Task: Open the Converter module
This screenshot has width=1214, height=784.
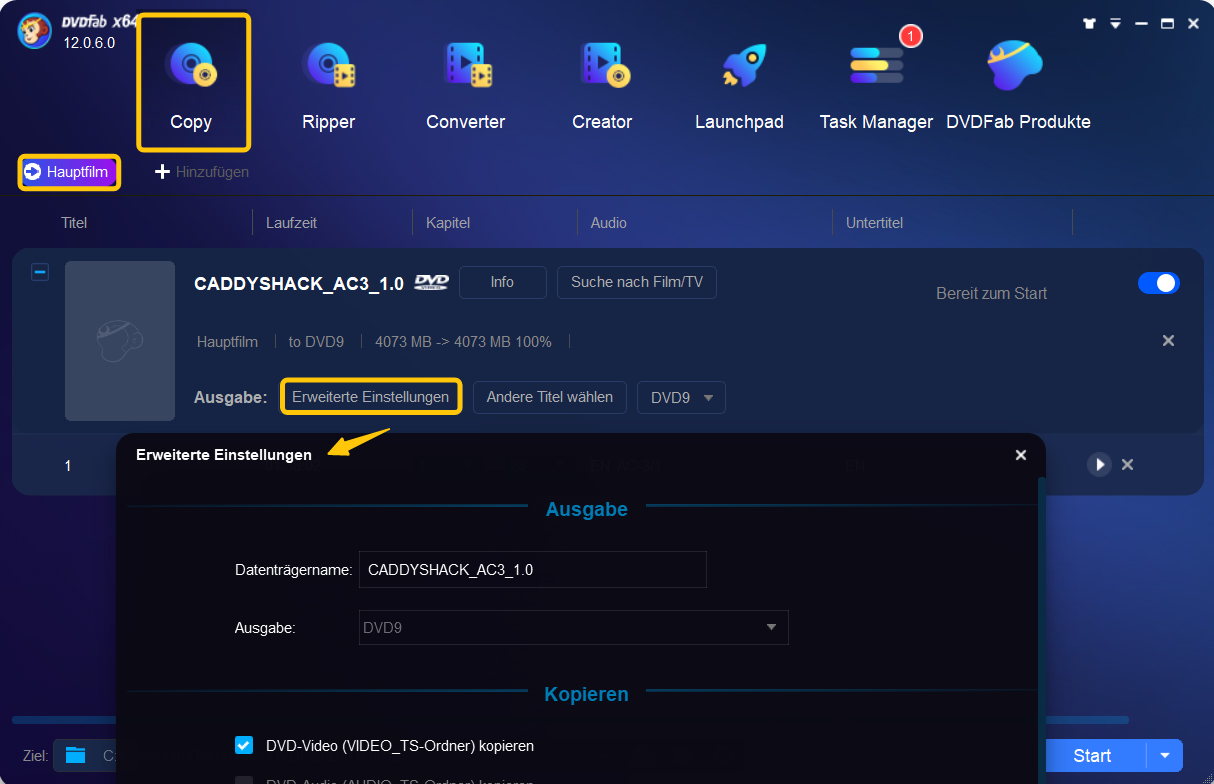Action: pos(465,82)
